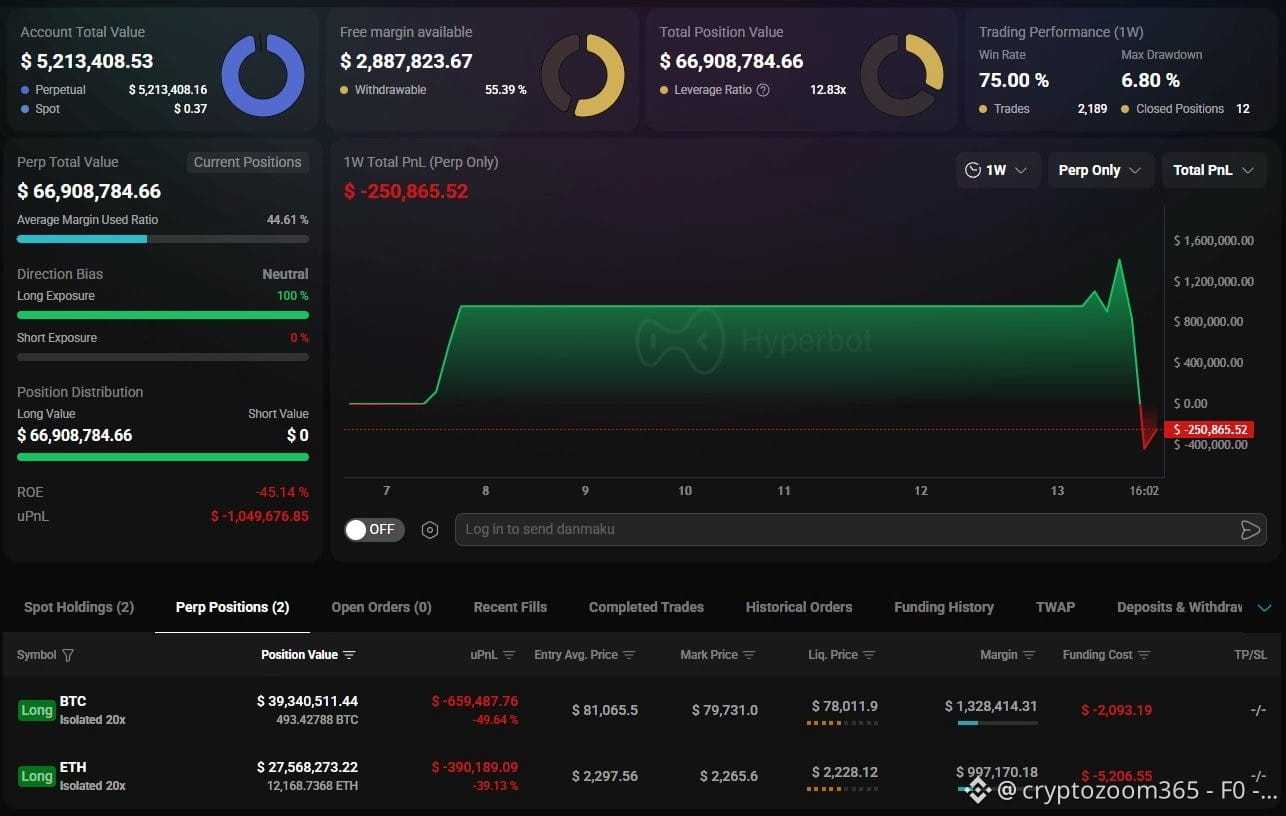Click Account Total Value donut chart
This screenshot has width=1286, height=816.
pos(263,75)
